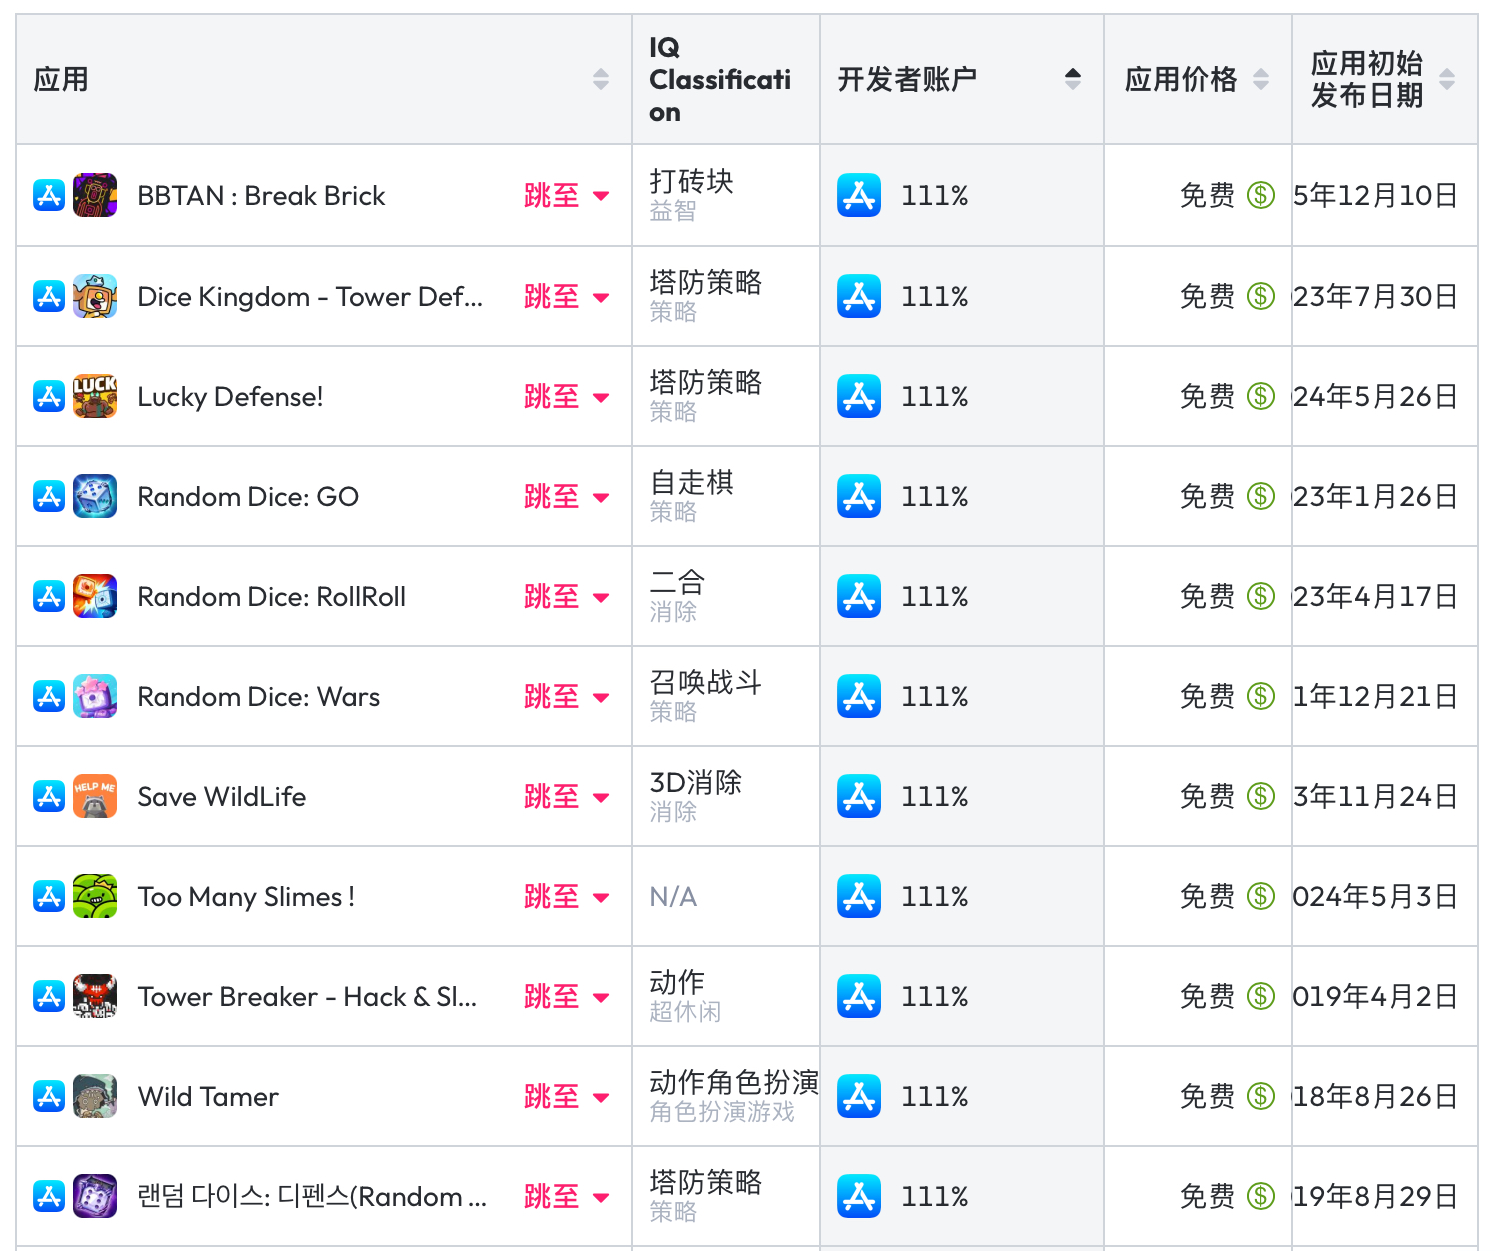The width and height of the screenshot is (1496, 1251).
Task: Expand 跳至 dropdown for Random Dice: GO
Action: (566, 496)
